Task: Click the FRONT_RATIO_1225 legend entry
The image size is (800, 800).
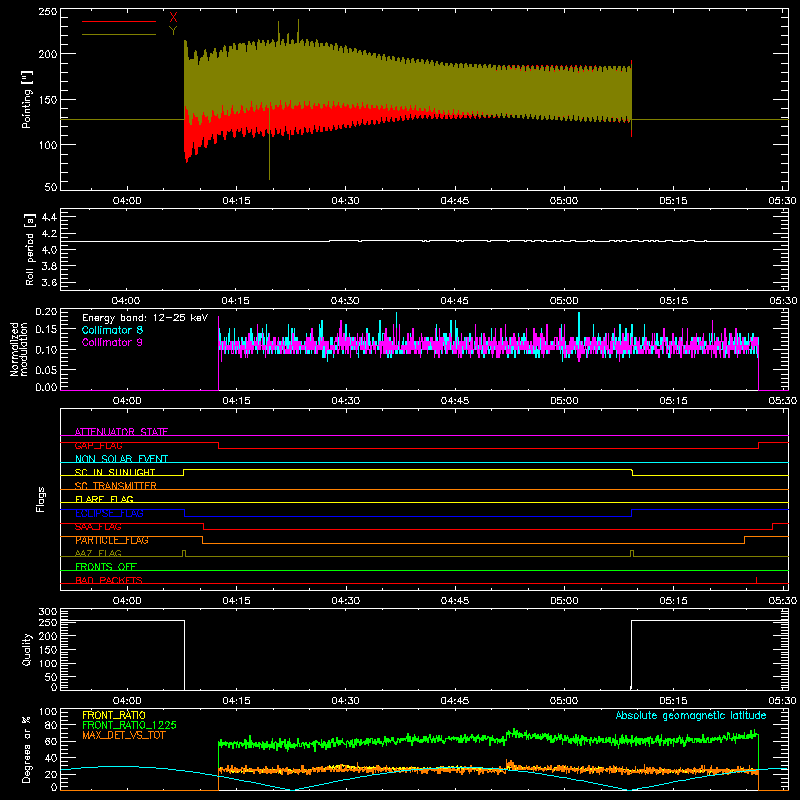Action: [x=130, y=725]
